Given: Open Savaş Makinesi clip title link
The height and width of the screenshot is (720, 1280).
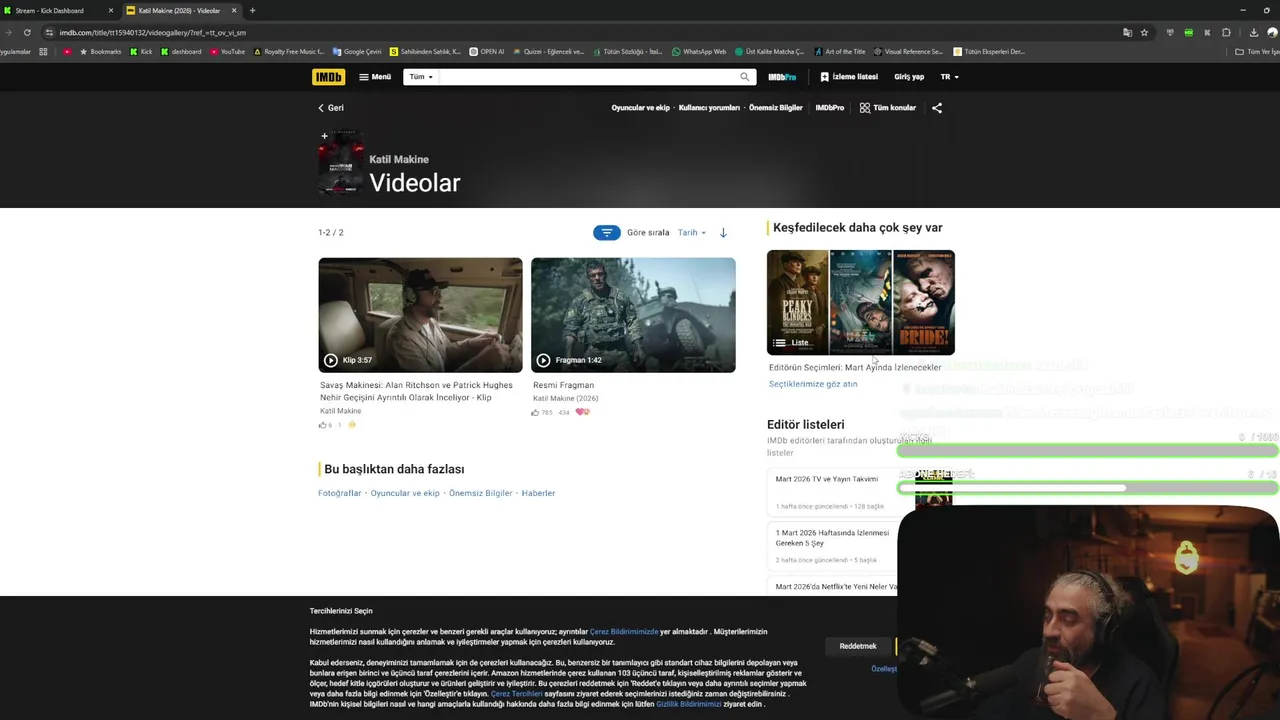Looking at the screenshot, I should point(416,391).
